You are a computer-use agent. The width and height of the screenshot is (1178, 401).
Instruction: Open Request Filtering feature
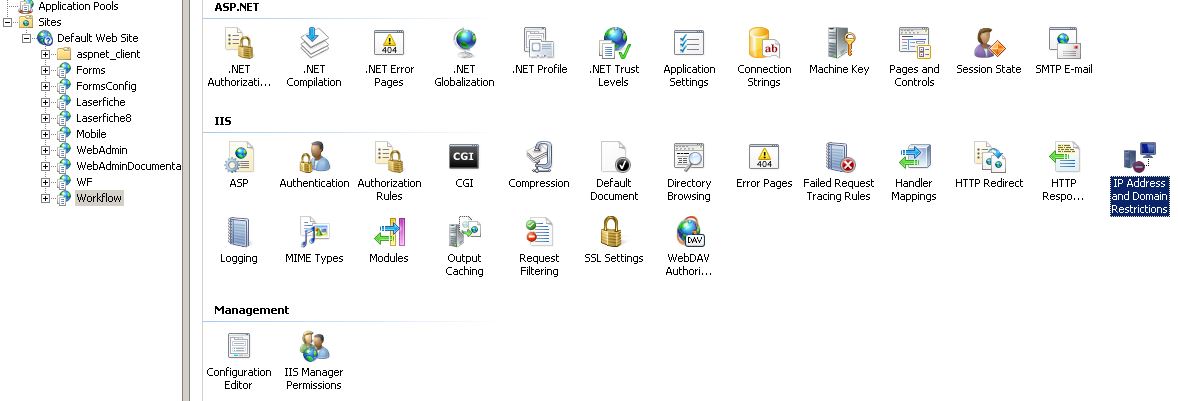pos(539,247)
